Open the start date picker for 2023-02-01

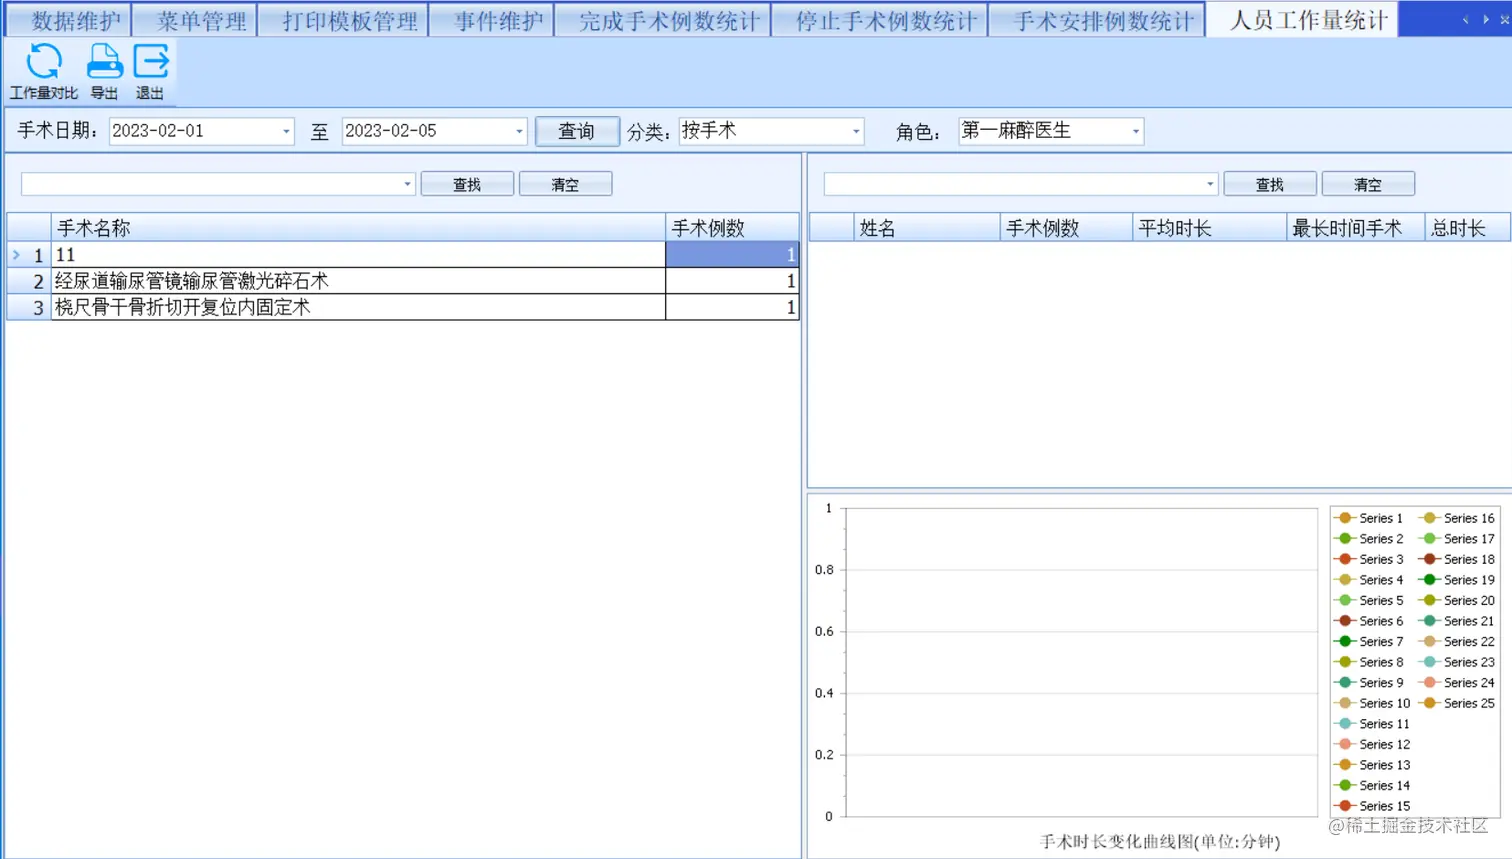287,131
